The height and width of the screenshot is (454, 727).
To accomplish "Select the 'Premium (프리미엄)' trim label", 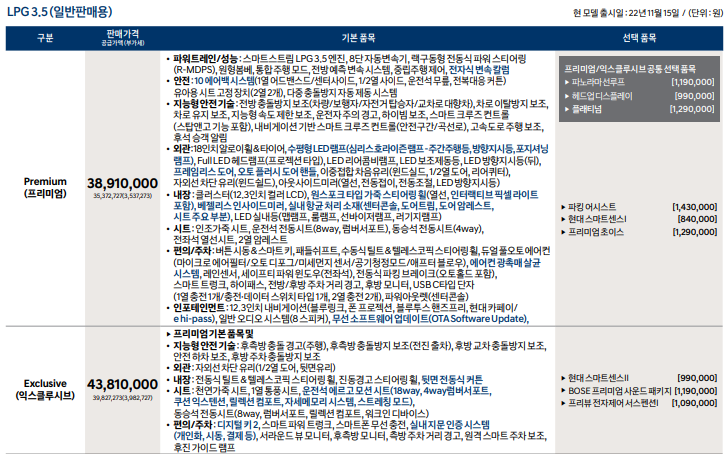I will click(x=45, y=187).
